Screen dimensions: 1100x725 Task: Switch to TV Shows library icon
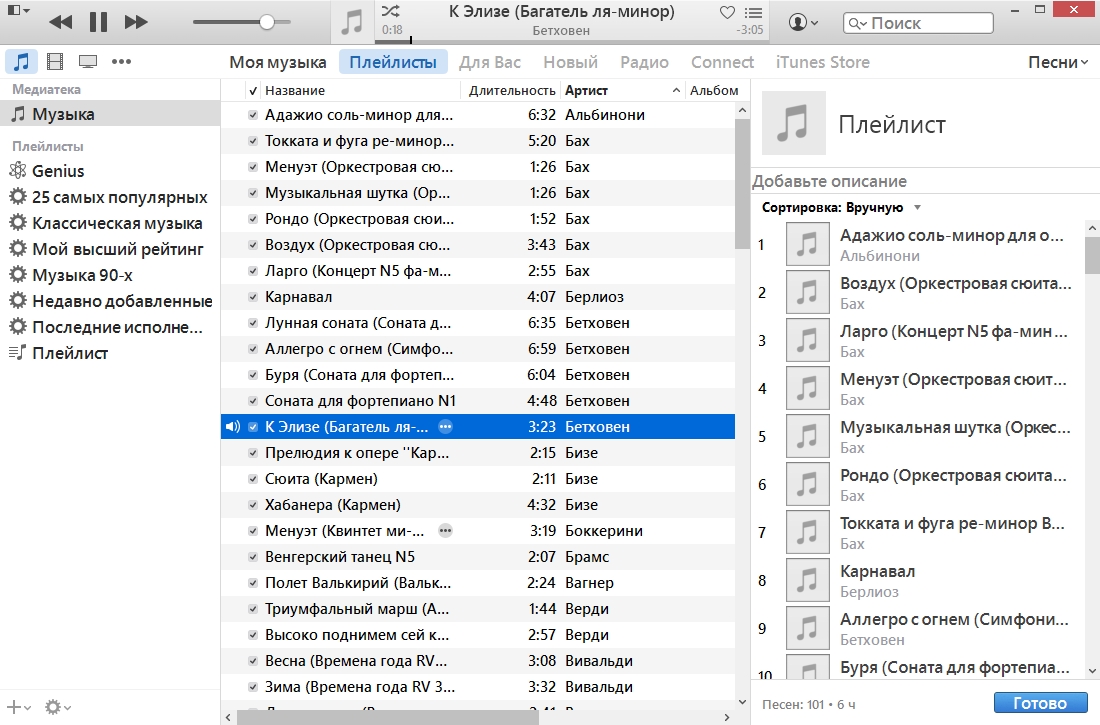coord(88,62)
